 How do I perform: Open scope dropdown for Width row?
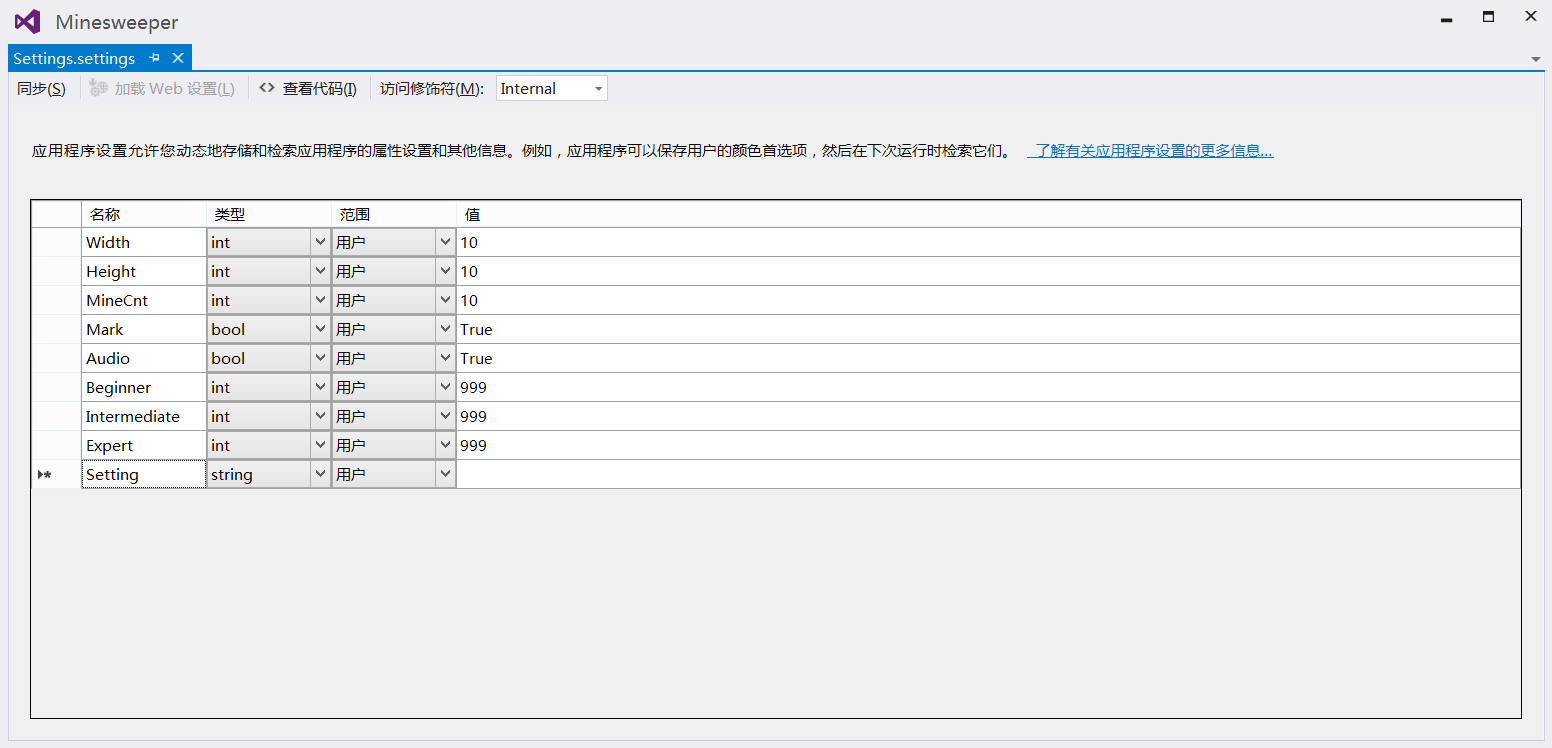pyautogui.click(x=445, y=242)
